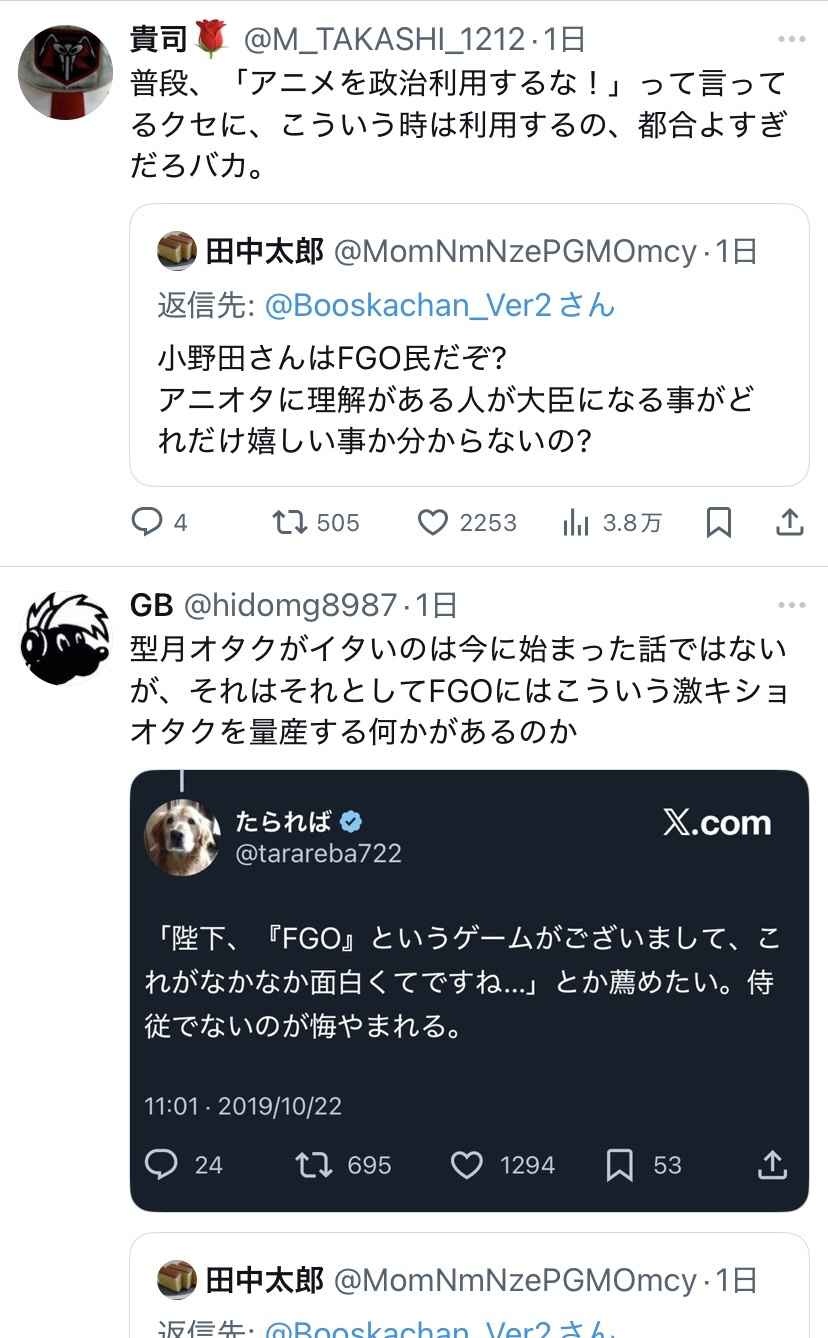
Task: Open more options for GB's tweet
Action: [x=791, y=605]
